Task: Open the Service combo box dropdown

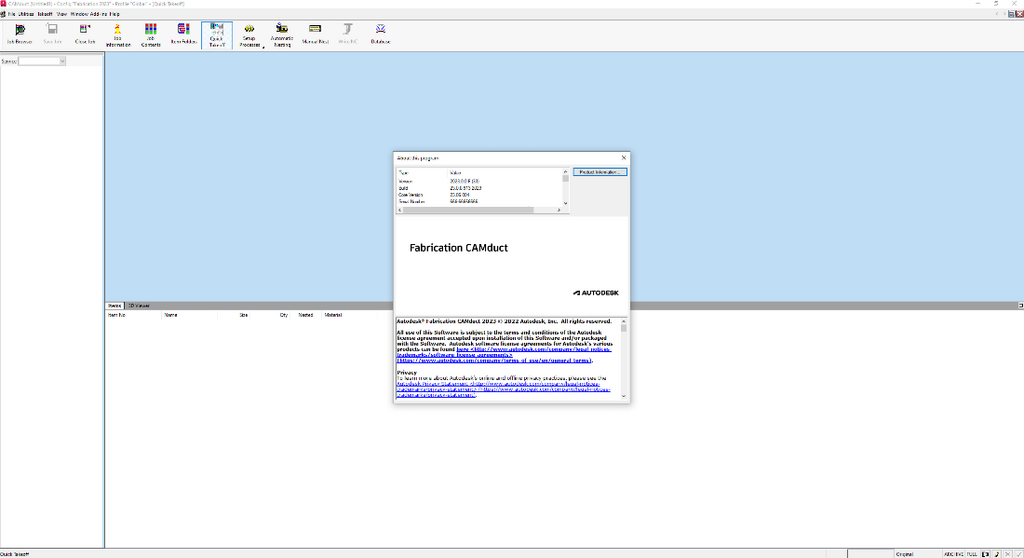Action: (x=62, y=61)
